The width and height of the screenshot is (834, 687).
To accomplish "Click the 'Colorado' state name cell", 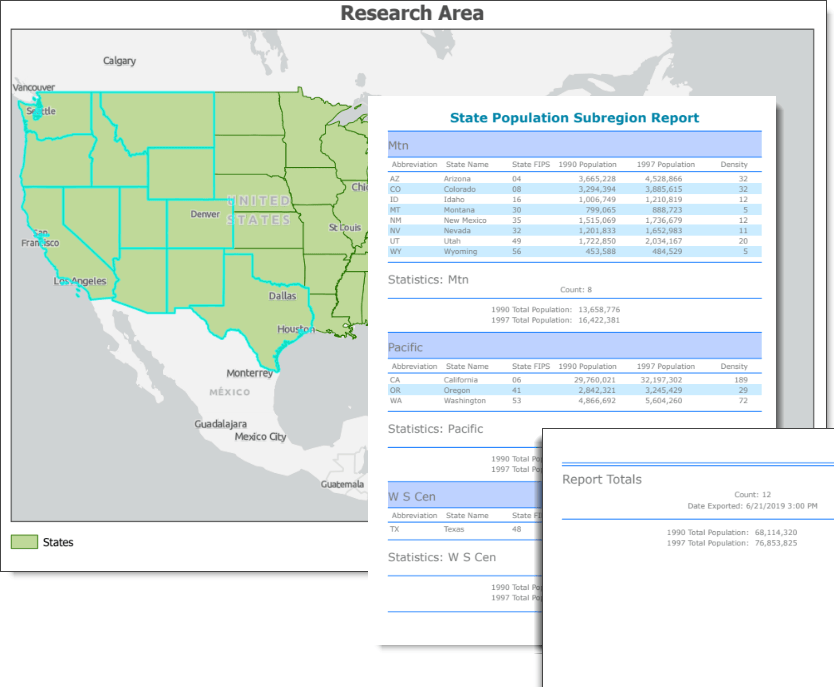I will 460,189.
